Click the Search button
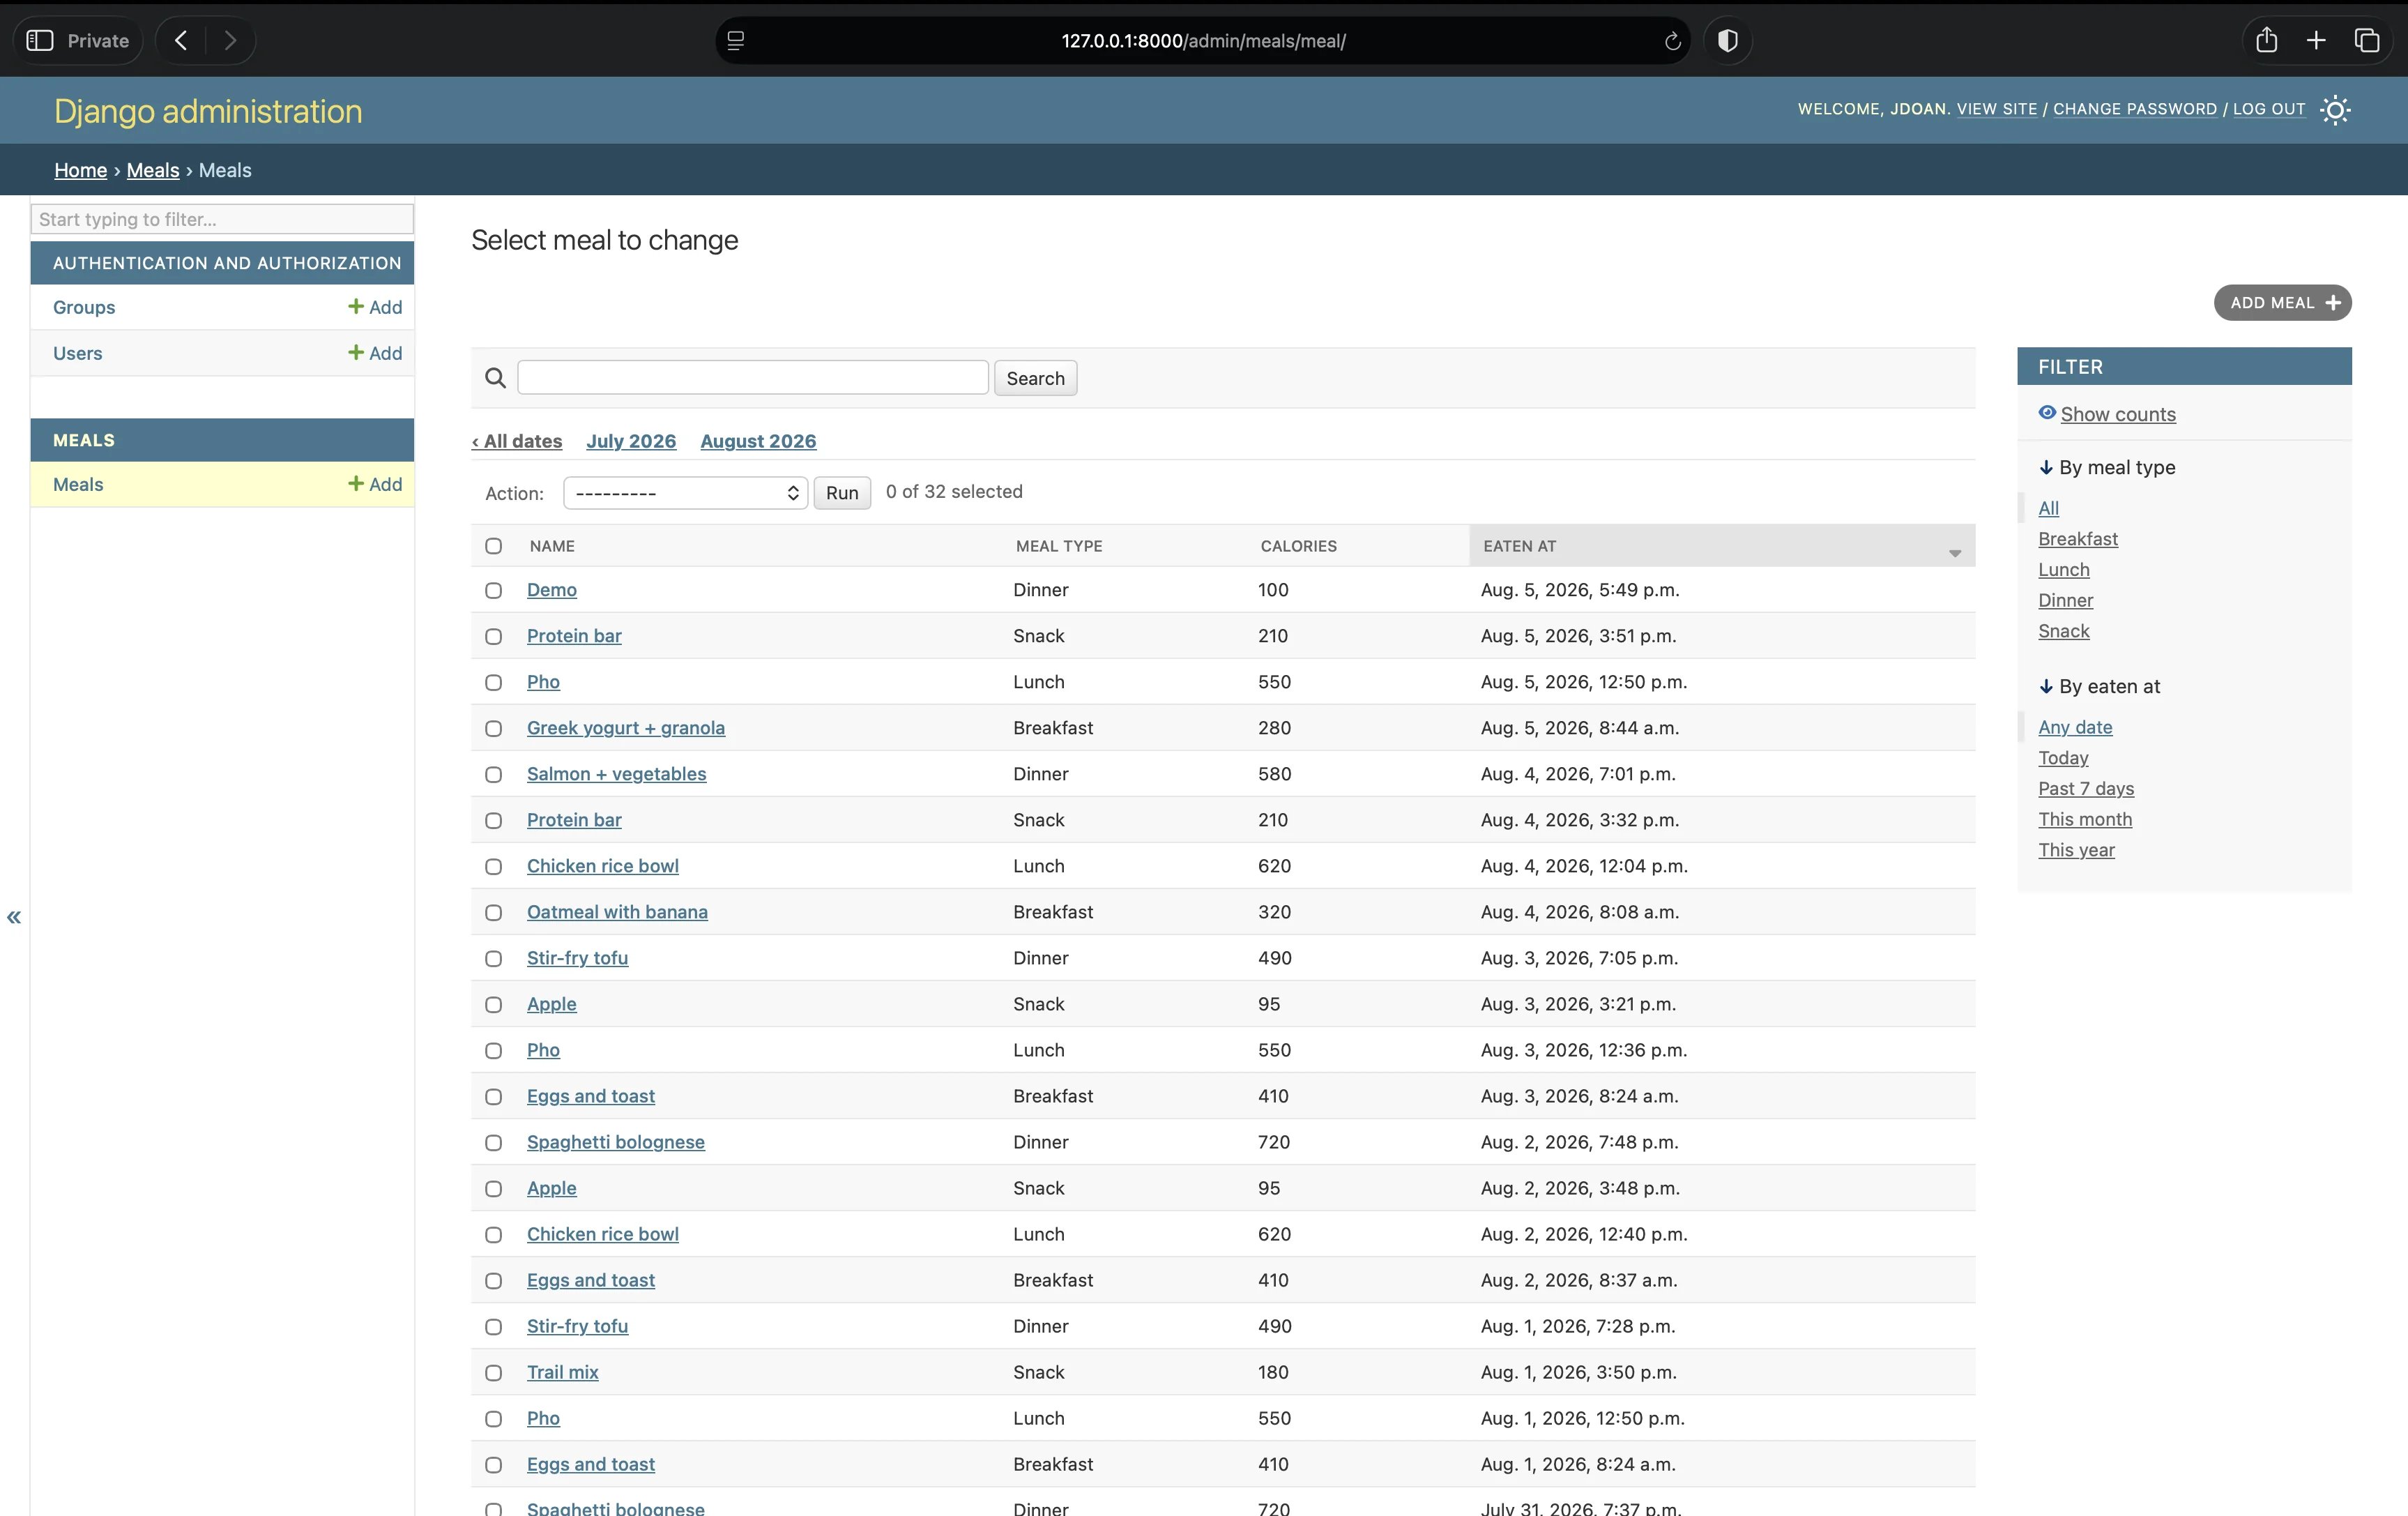The width and height of the screenshot is (2408, 1516). [1035, 378]
